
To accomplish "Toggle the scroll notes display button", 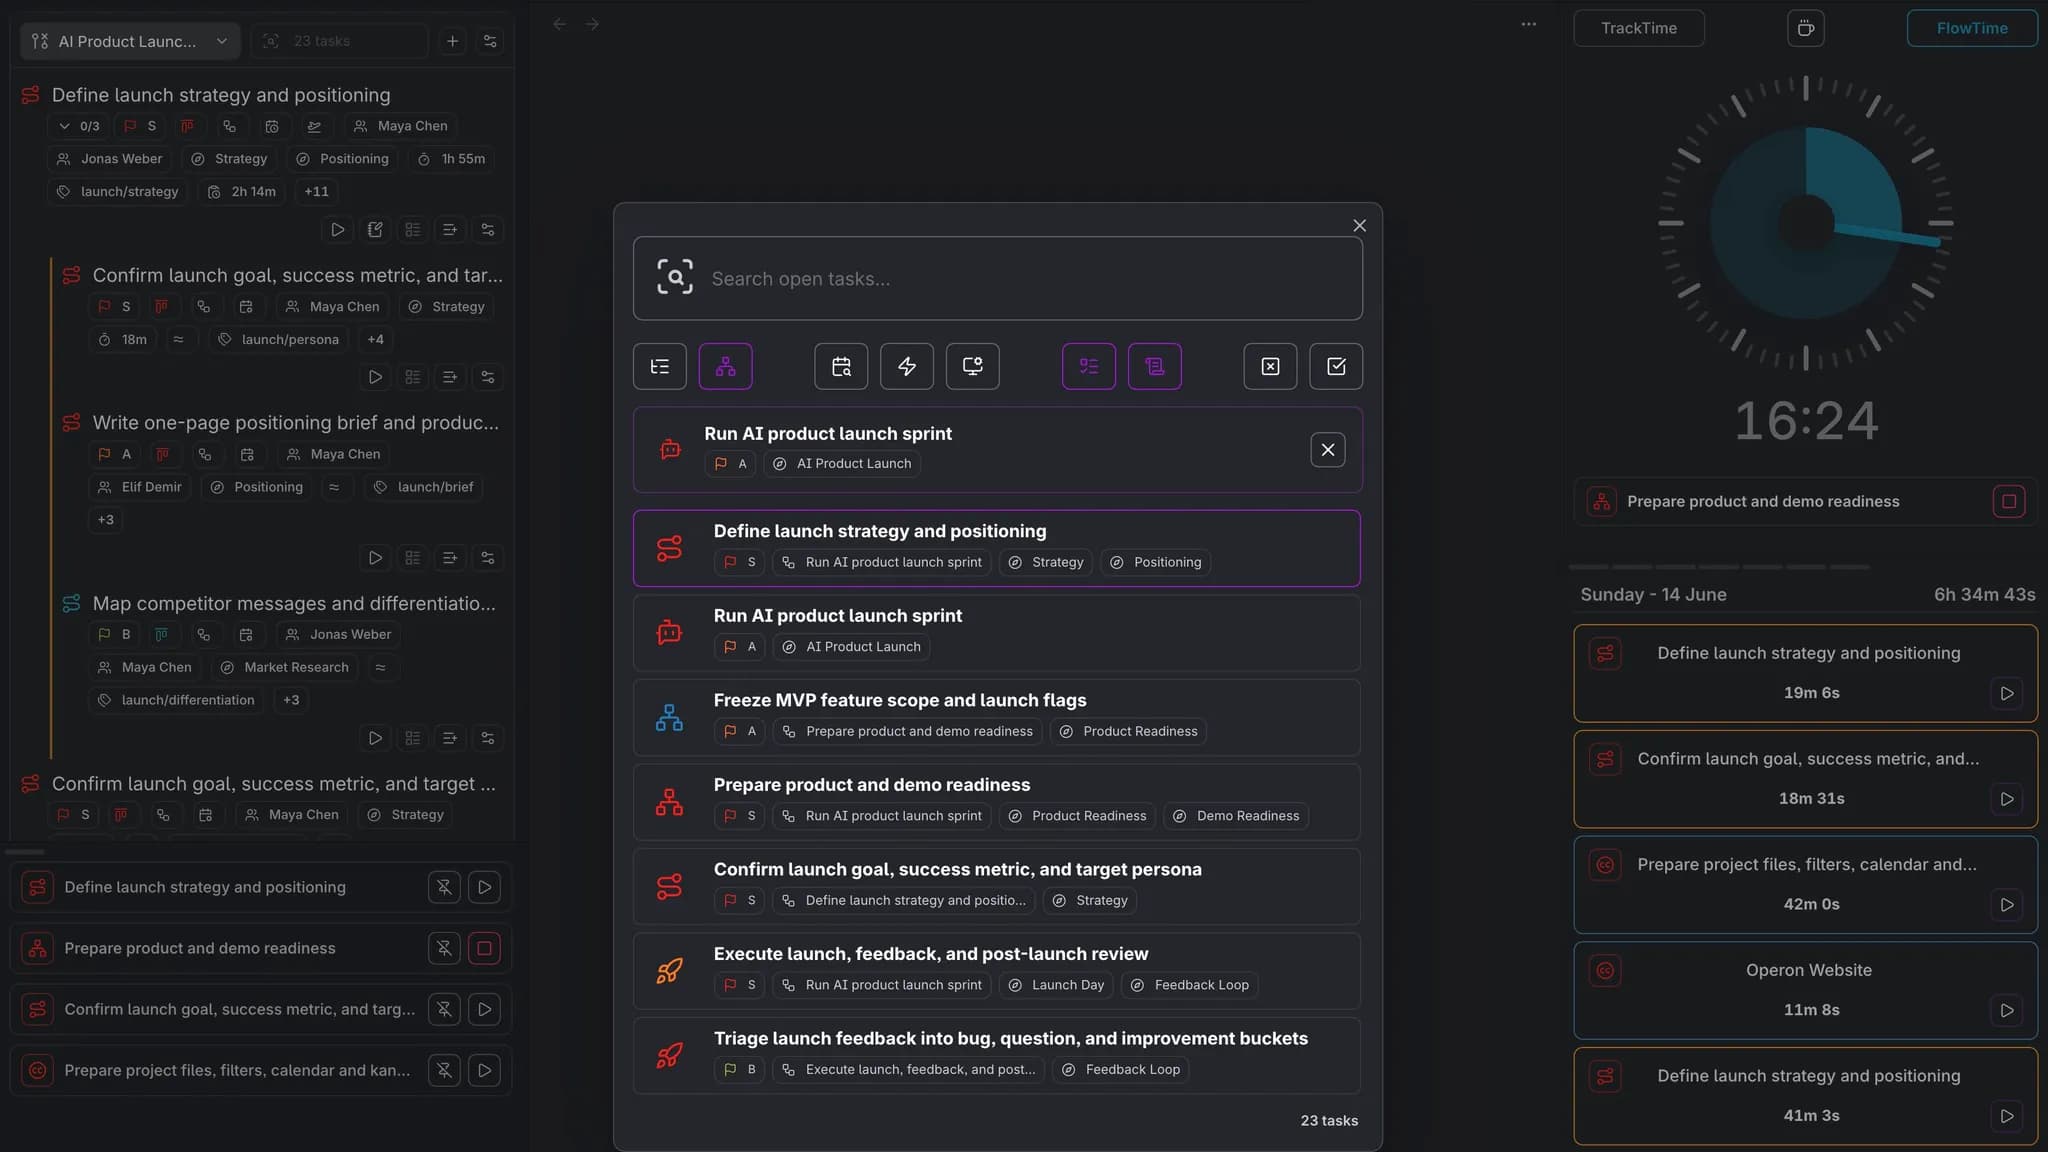I will [1155, 366].
